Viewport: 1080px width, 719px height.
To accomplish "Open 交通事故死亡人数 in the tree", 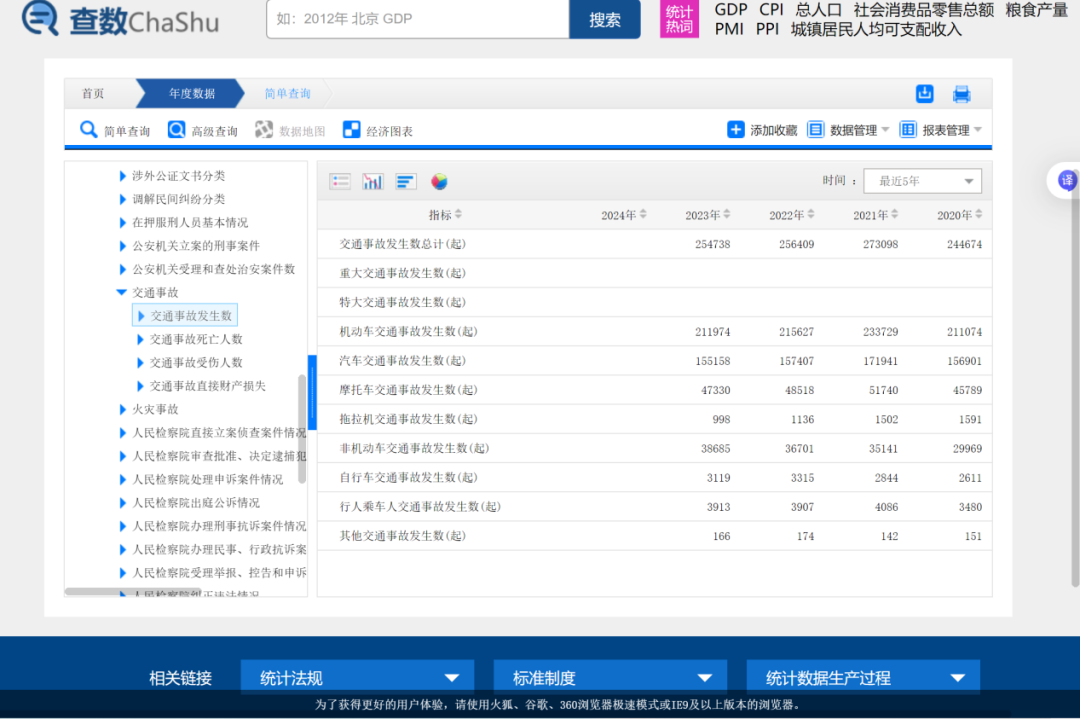I will pyautogui.click(x=196, y=339).
